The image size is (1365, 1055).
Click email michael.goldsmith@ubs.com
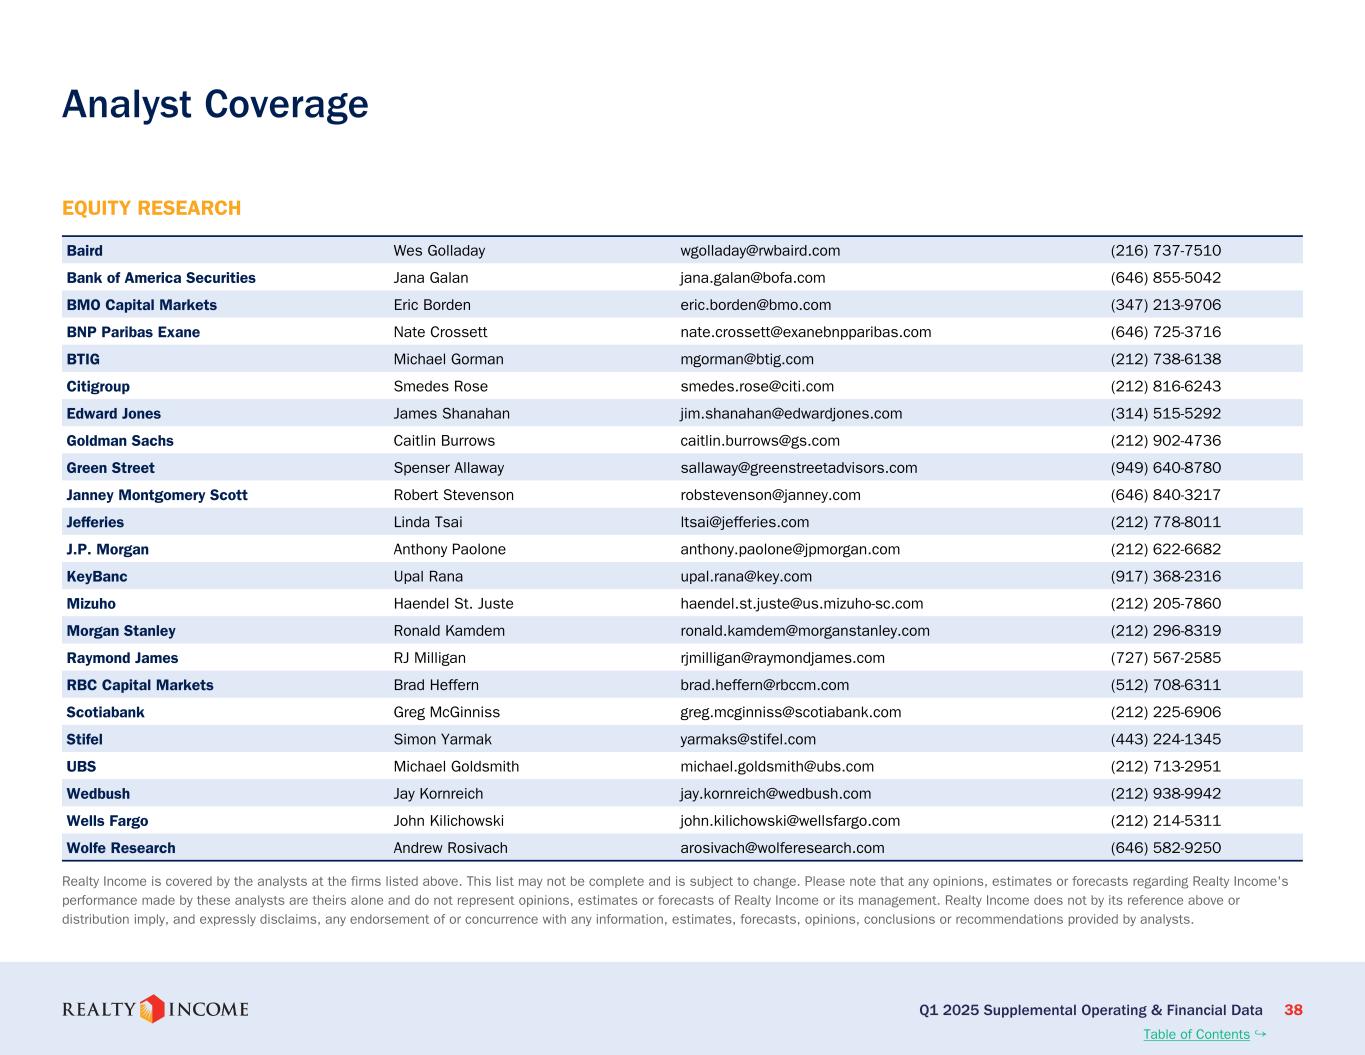(x=777, y=767)
